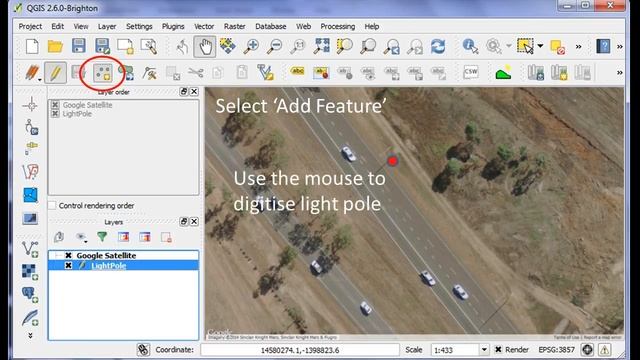Select the Identify Features tool
The image size is (640, 360).
(470, 46)
